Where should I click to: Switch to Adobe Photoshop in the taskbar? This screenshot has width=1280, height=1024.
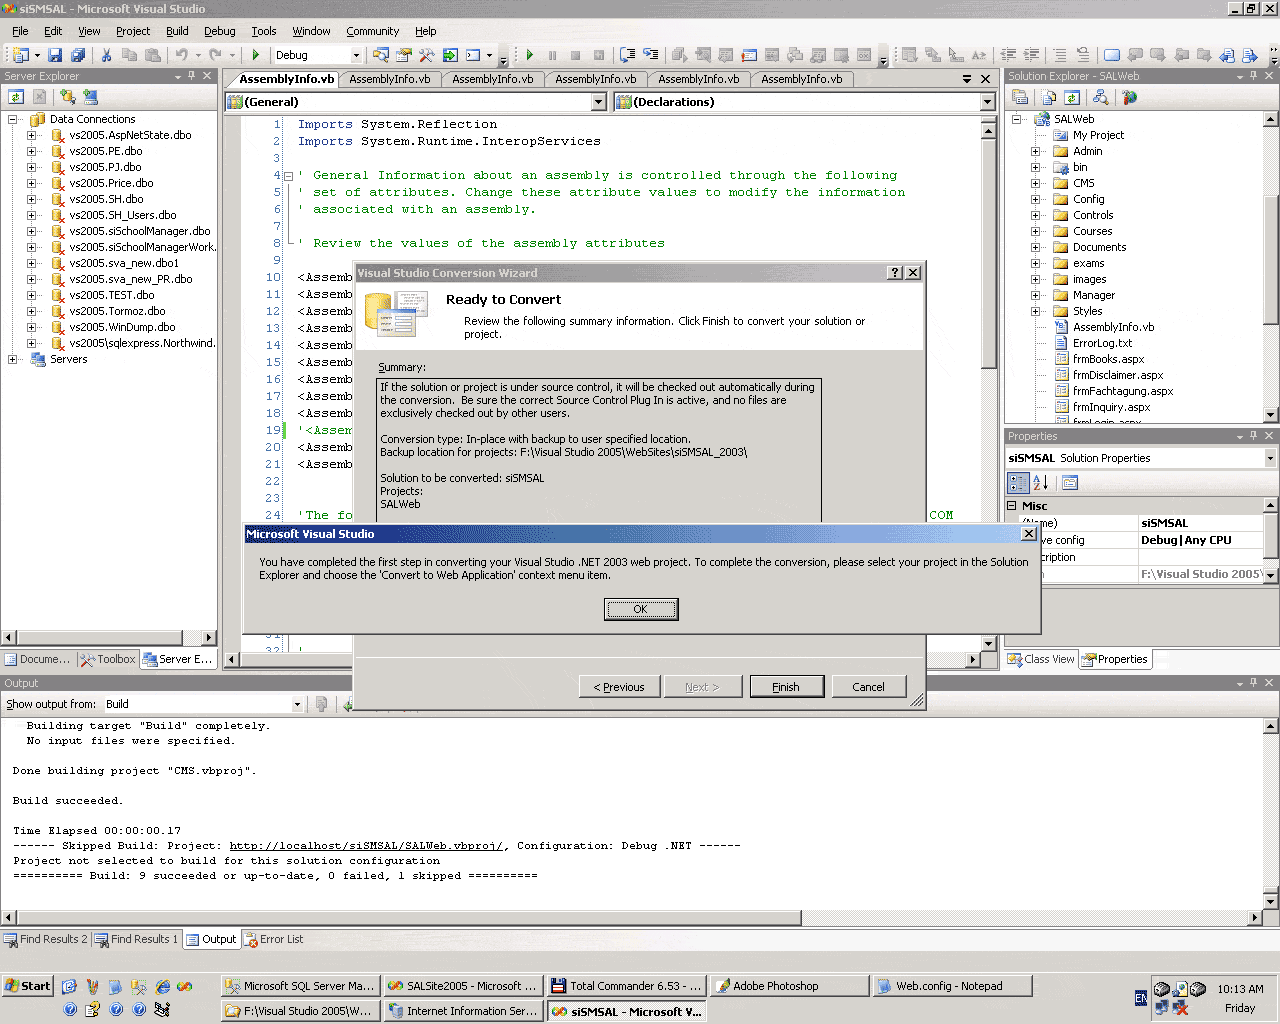click(x=790, y=986)
